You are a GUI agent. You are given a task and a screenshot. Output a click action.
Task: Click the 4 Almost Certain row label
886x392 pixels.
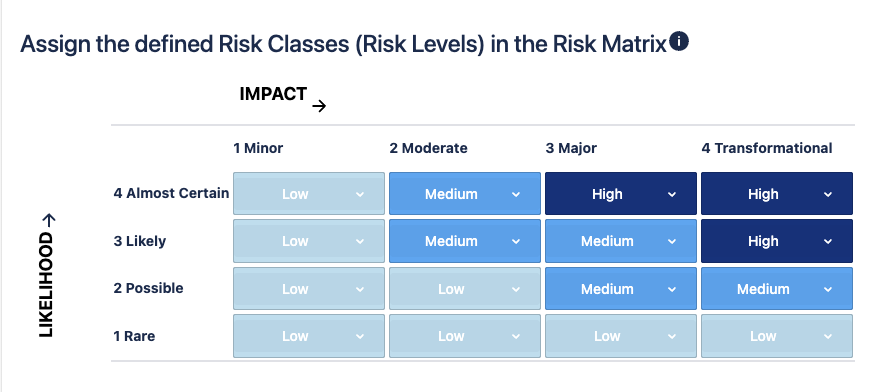[x=171, y=193]
